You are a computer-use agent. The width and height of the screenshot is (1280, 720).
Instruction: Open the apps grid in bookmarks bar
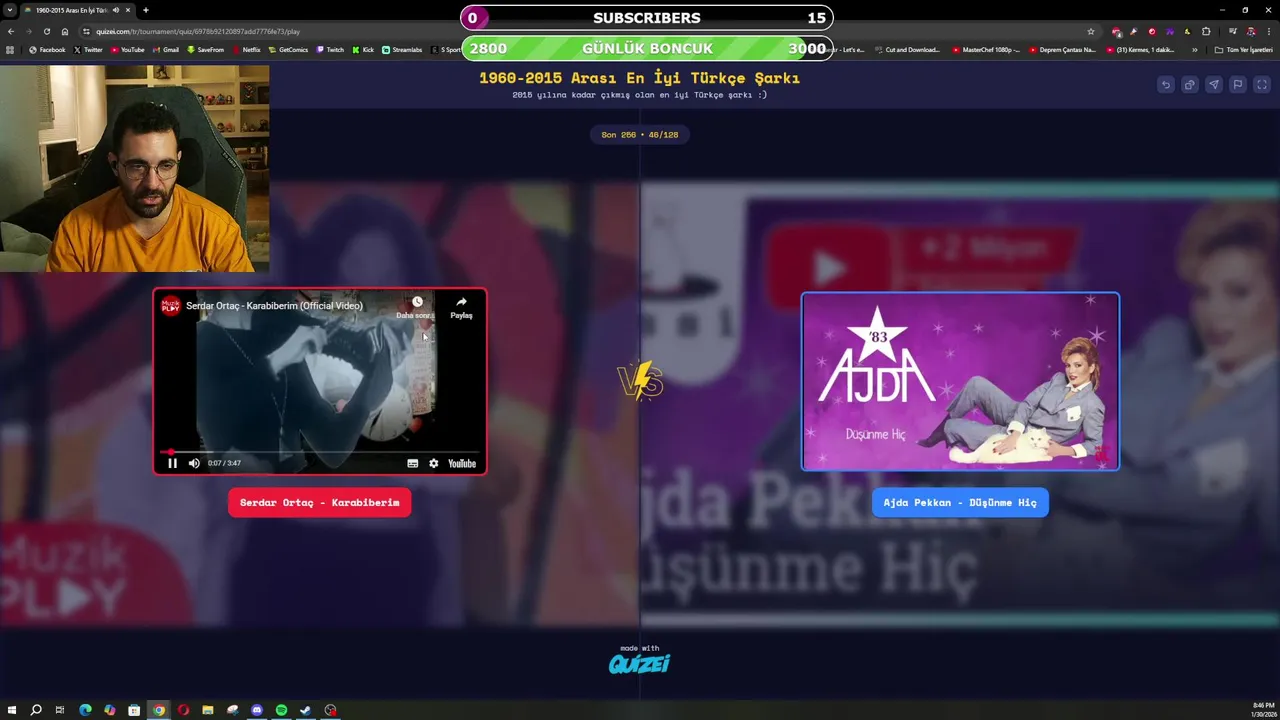click(10, 49)
